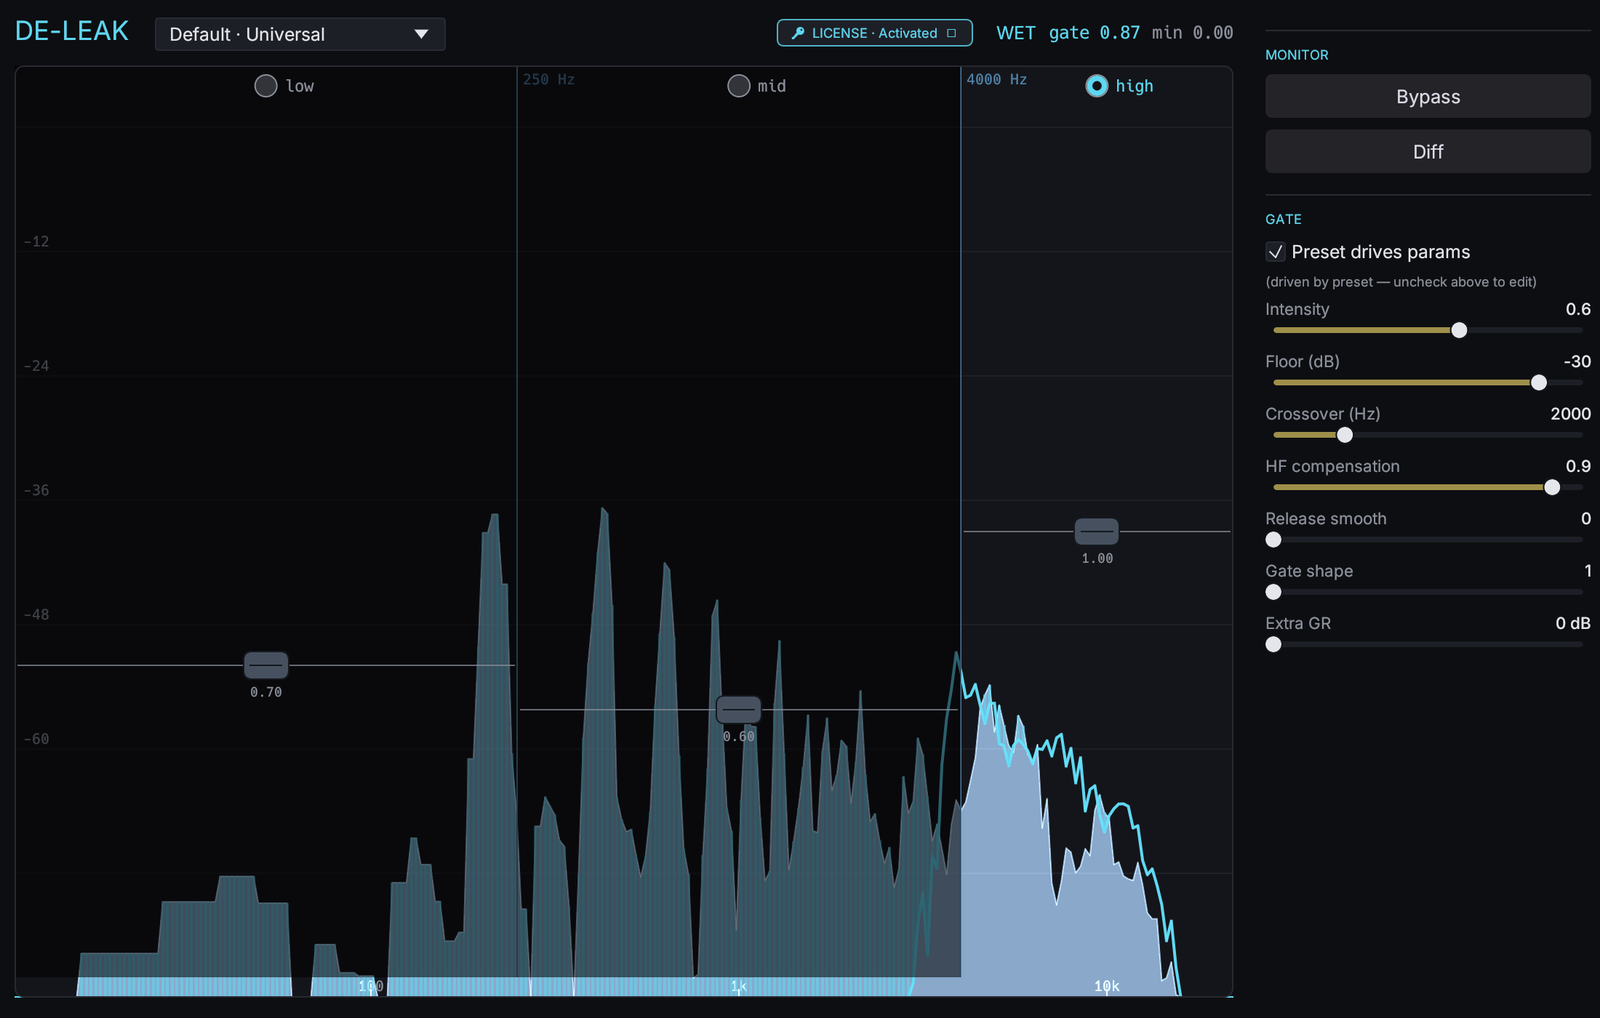
Task: Select the high band radio button
Action: click(x=1097, y=86)
